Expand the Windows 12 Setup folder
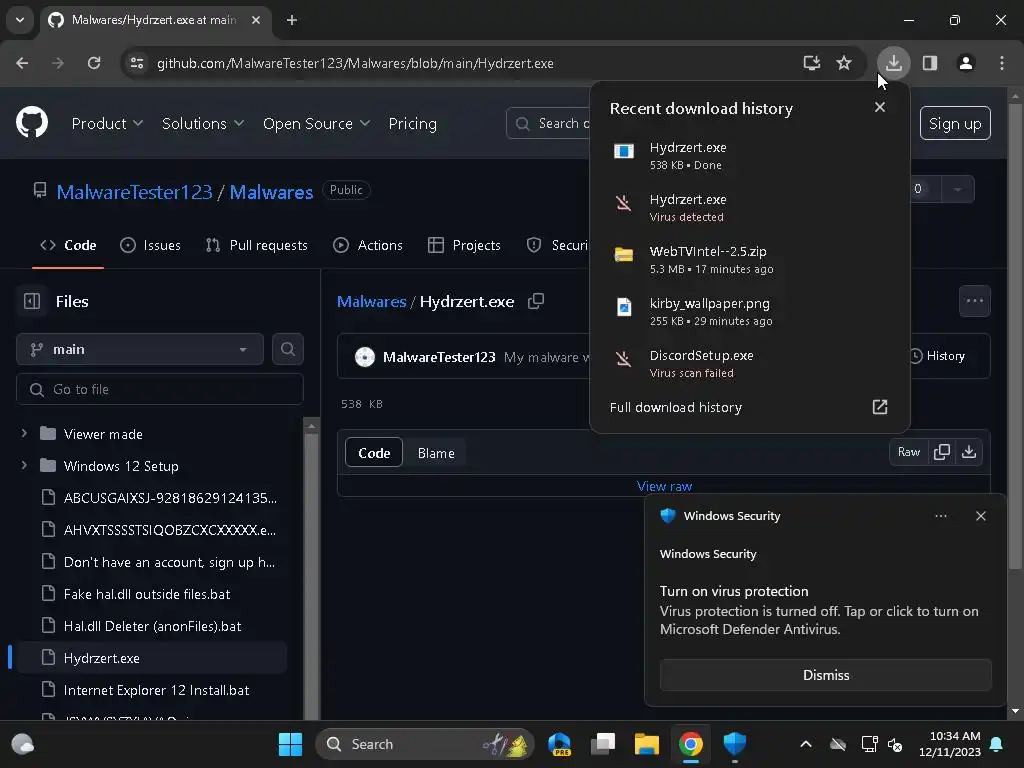1024x768 pixels. click(24, 466)
